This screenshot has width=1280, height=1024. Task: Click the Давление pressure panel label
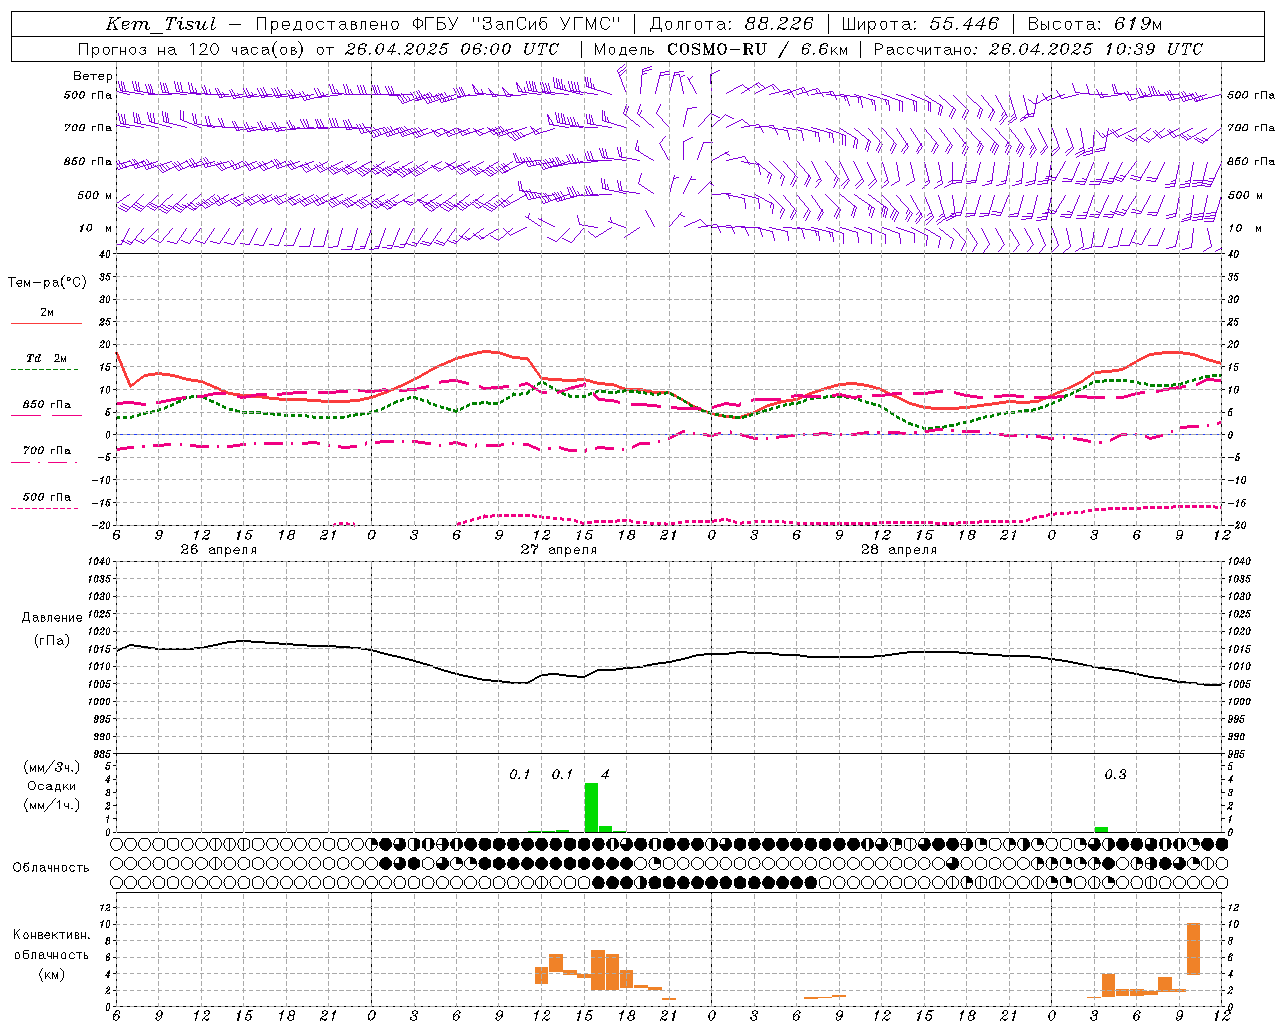[x=52, y=618]
